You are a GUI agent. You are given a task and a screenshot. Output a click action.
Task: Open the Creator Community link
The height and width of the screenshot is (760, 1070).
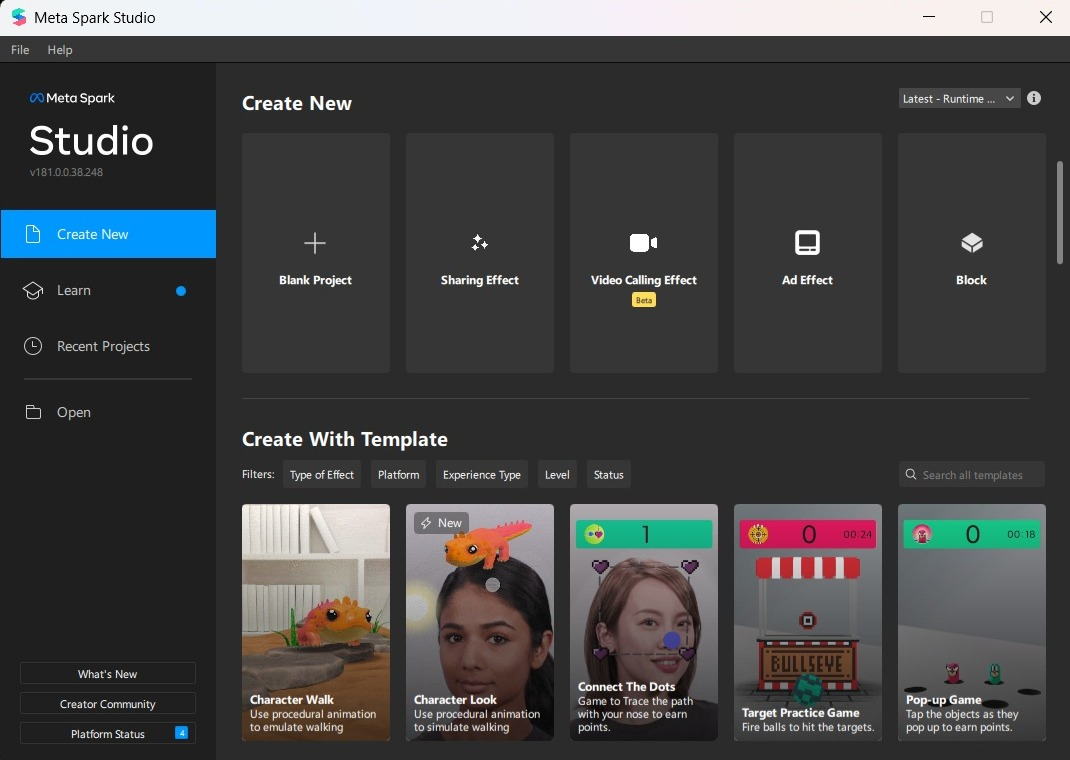coord(108,703)
